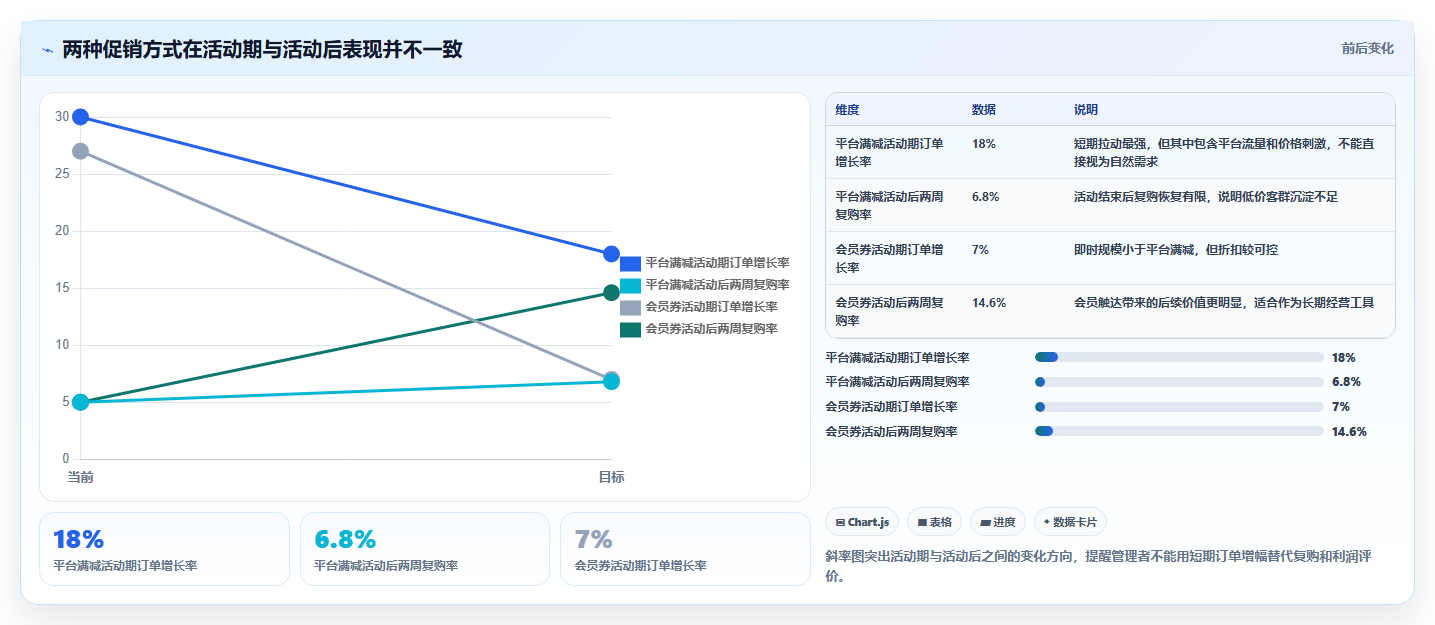Click legend label 会员券活动期订单增长率

711,307
